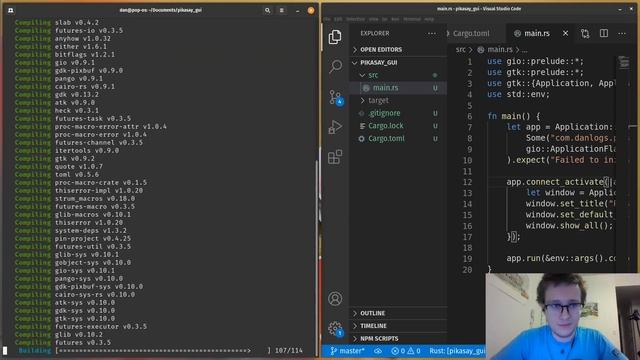Click the 'Building' label in the terminal
Viewport: 640px width, 360px height.
click(35, 351)
